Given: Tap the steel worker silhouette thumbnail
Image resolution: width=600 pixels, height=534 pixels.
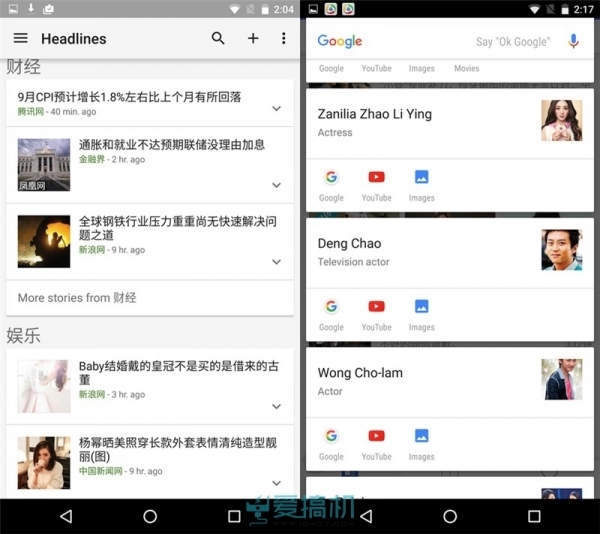Looking at the screenshot, I should pyautogui.click(x=44, y=241).
